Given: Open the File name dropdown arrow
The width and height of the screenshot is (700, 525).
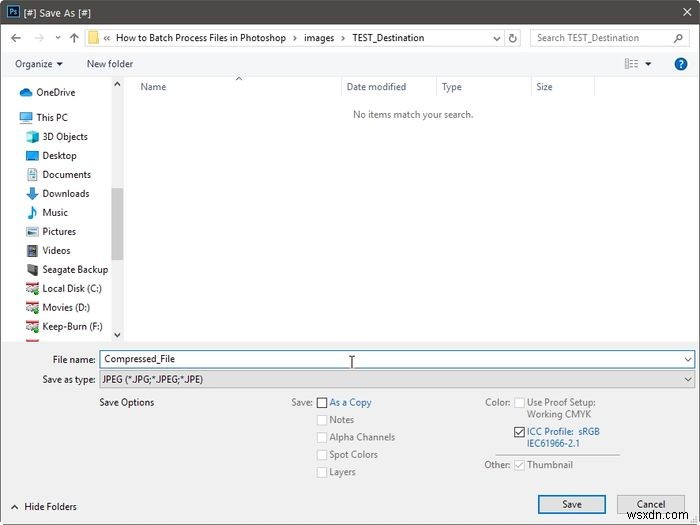Looking at the screenshot, I should pos(688,359).
